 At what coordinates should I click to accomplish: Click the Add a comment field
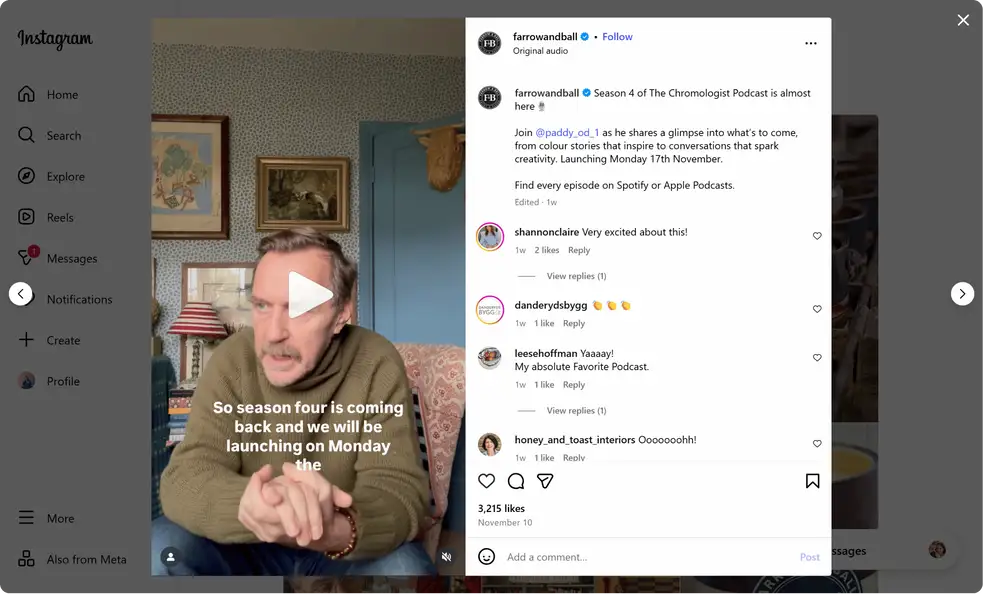click(649, 556)
